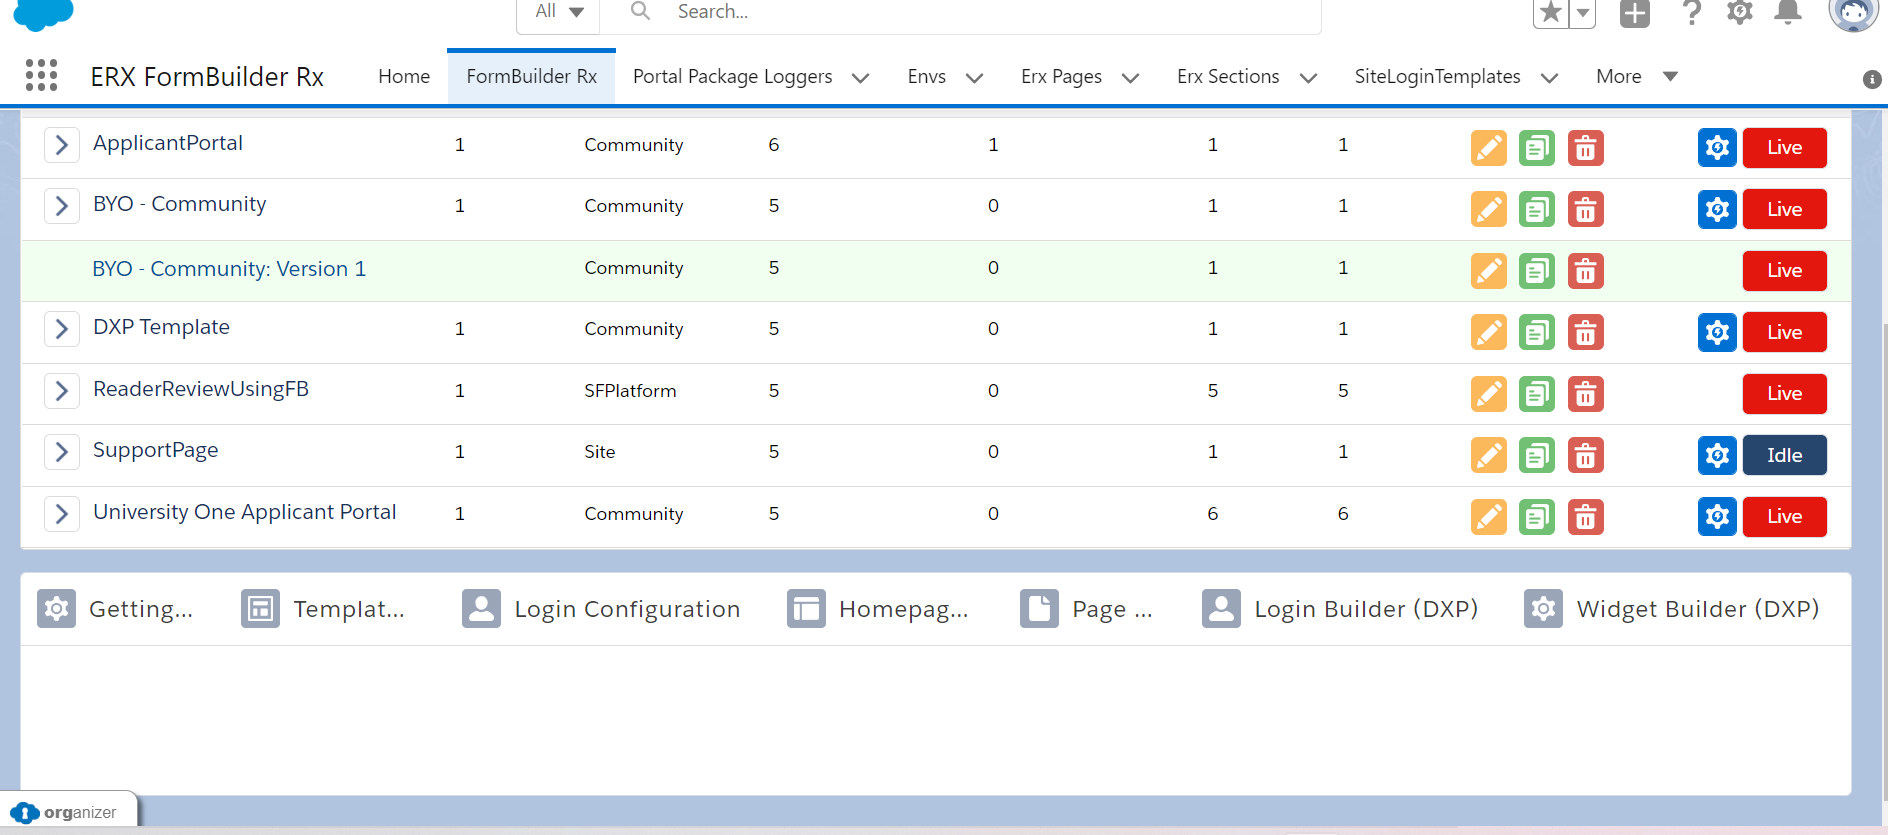Image resolution: width=1888 pixels, height=835 pixels.
Task: Expand the DXP Template row chevron
Action: click(62, 329)
